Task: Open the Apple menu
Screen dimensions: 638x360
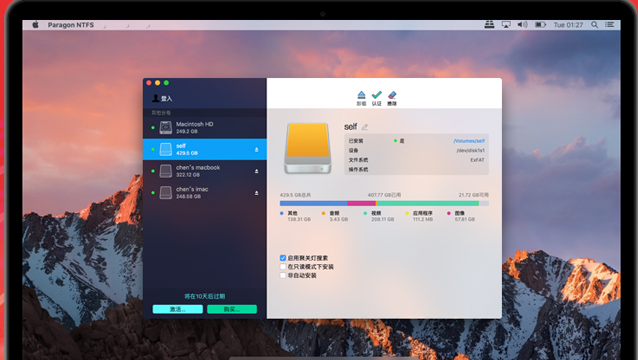Action: coord(35,25)
